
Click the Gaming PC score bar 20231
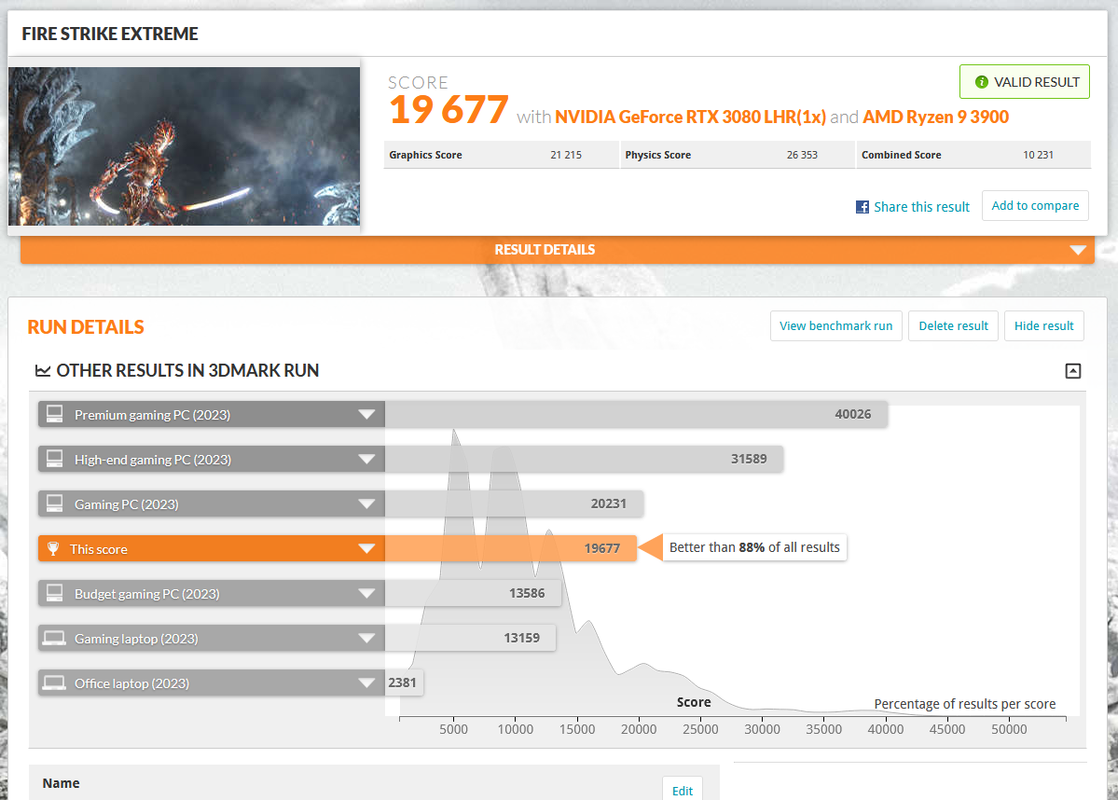(514, 504)
